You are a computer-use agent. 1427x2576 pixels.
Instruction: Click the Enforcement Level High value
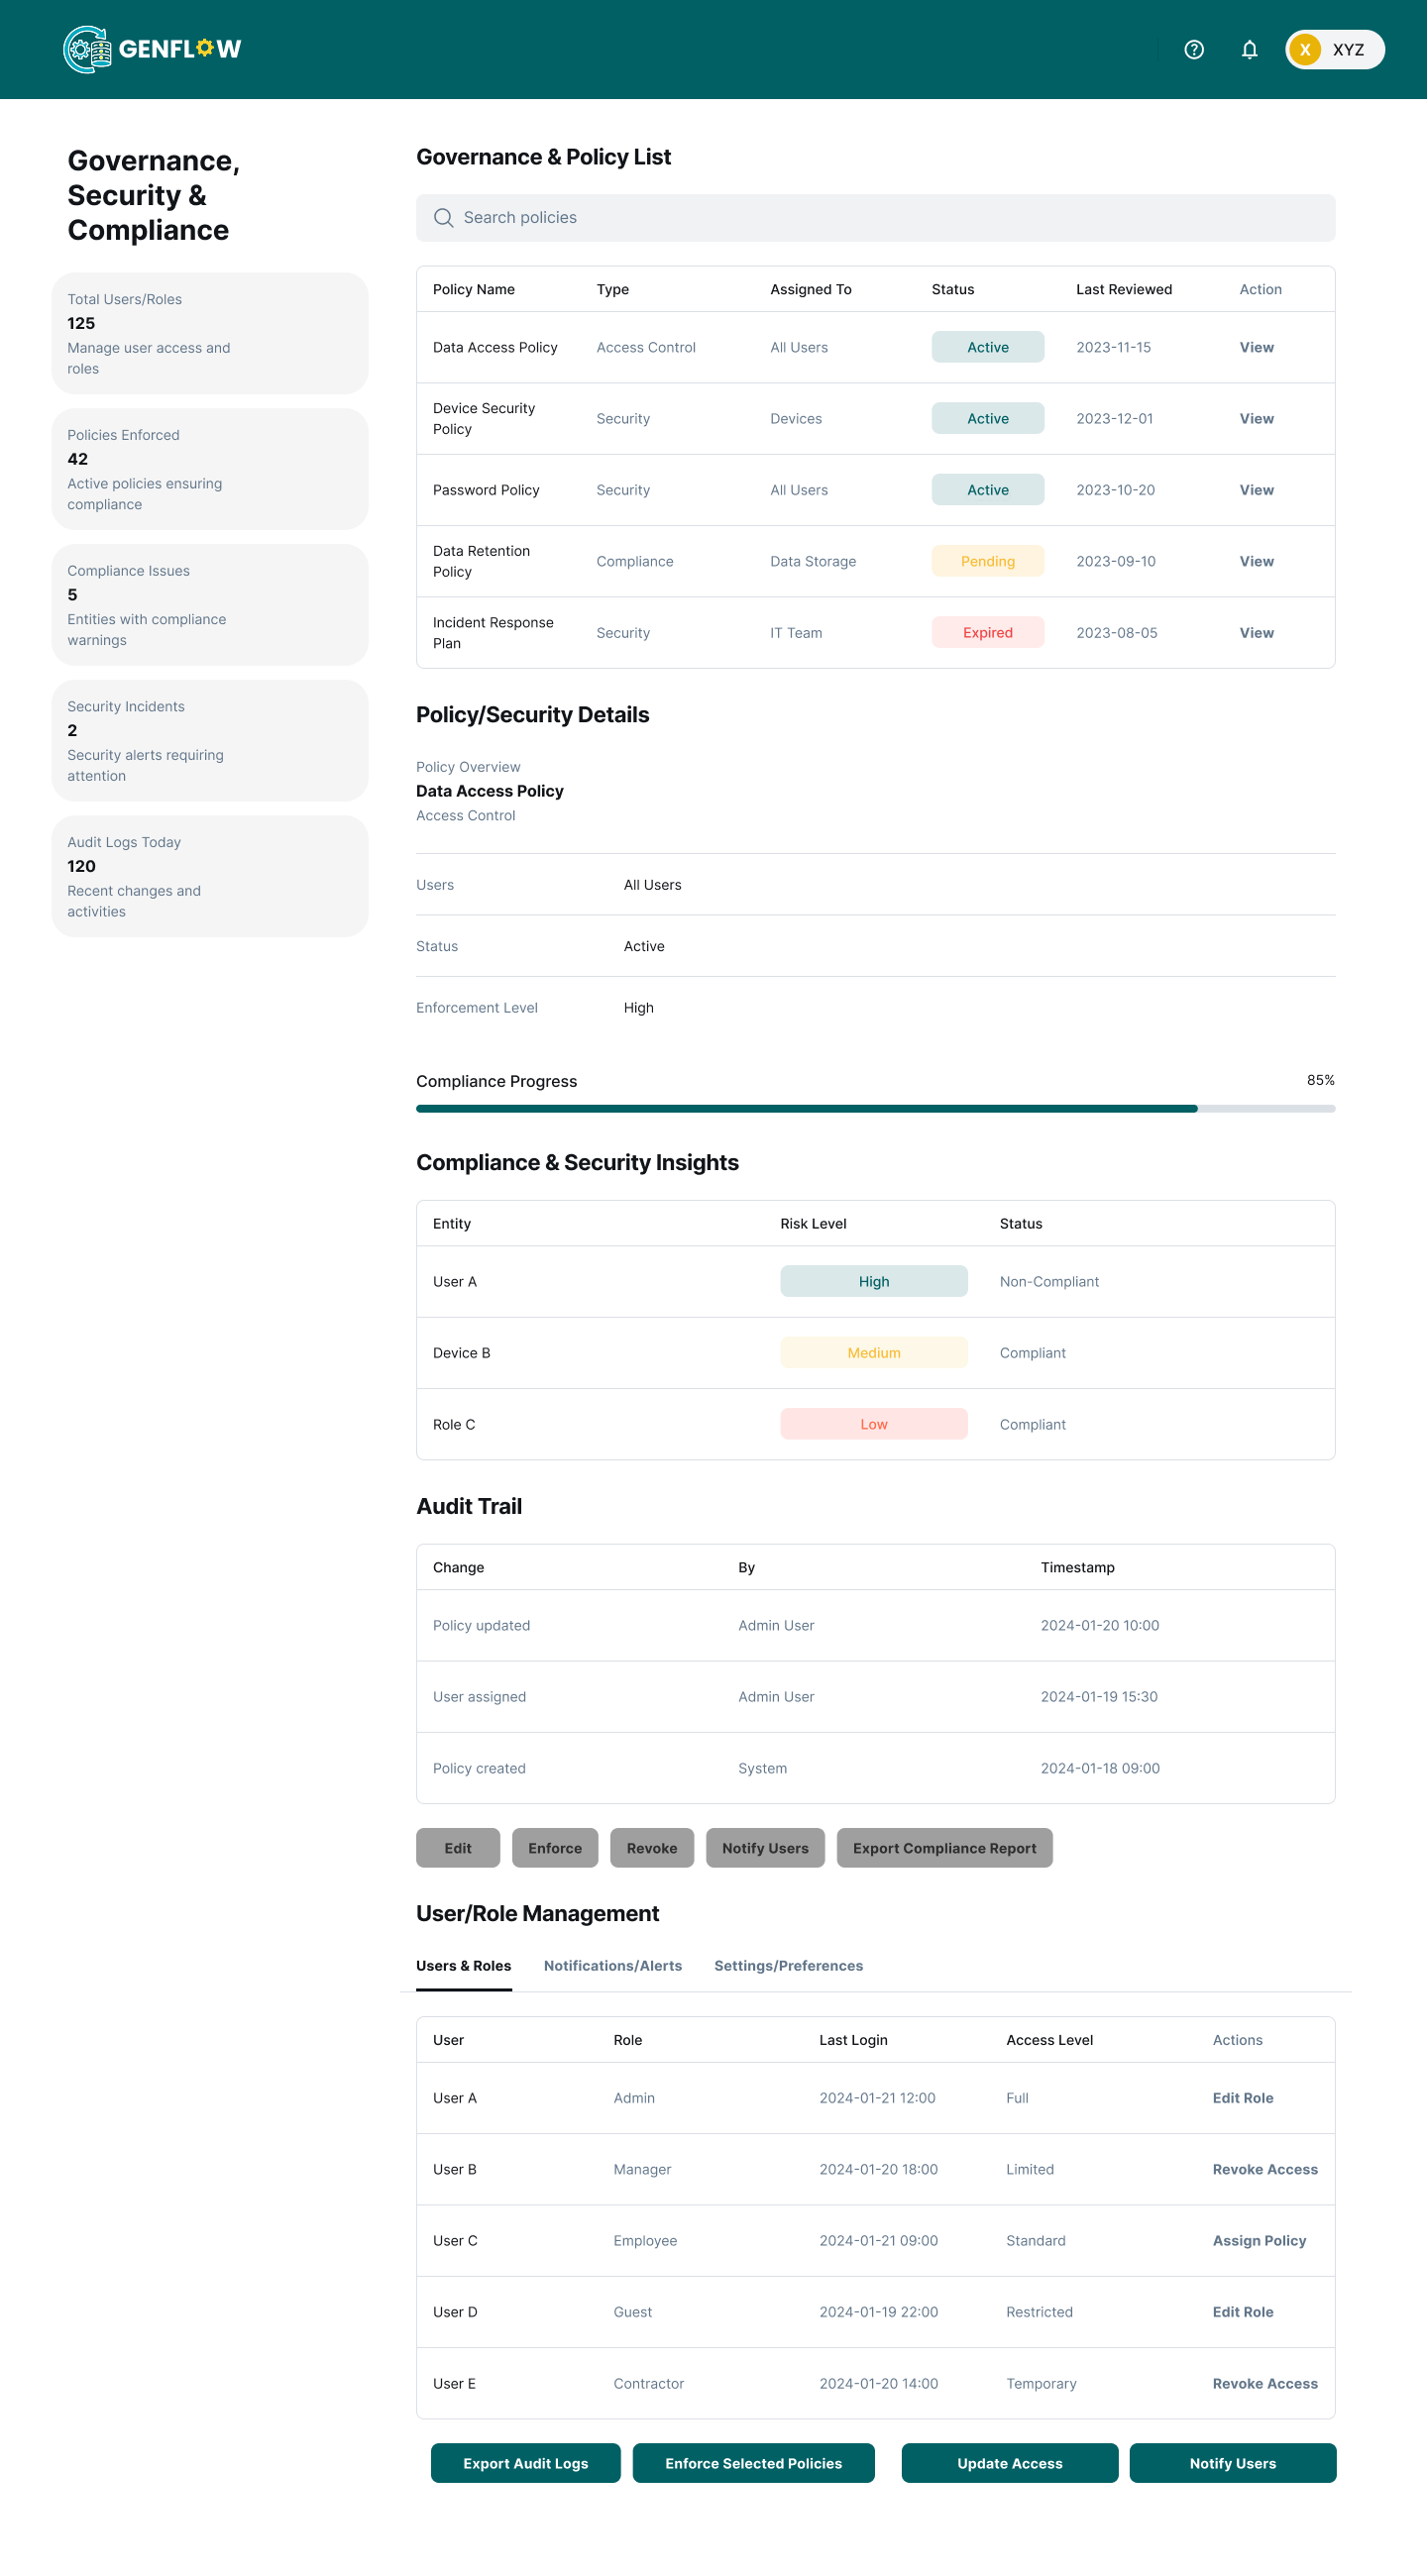(638, 1008)
